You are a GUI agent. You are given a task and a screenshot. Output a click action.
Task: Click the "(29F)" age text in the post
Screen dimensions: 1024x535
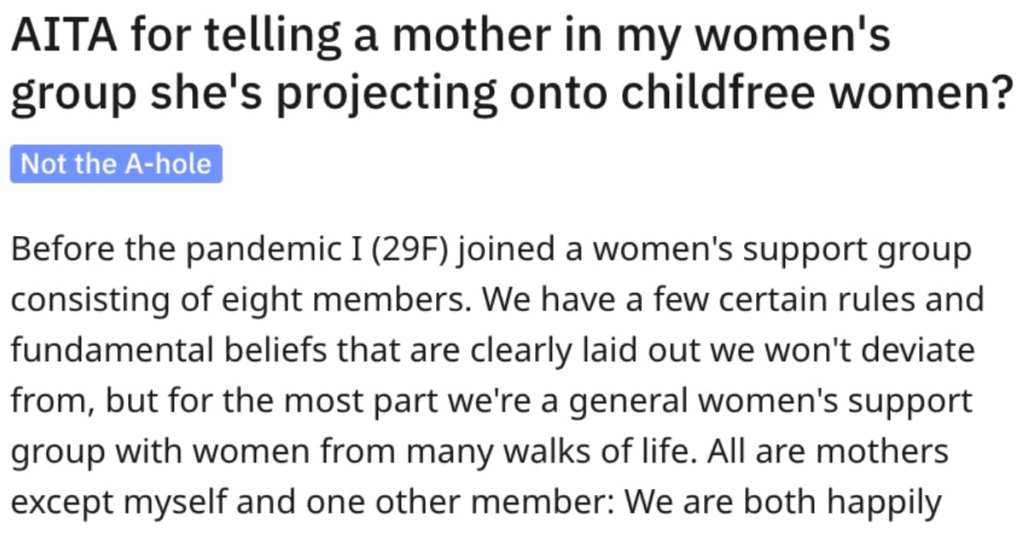pyautogui.click(x=411, y=250)
